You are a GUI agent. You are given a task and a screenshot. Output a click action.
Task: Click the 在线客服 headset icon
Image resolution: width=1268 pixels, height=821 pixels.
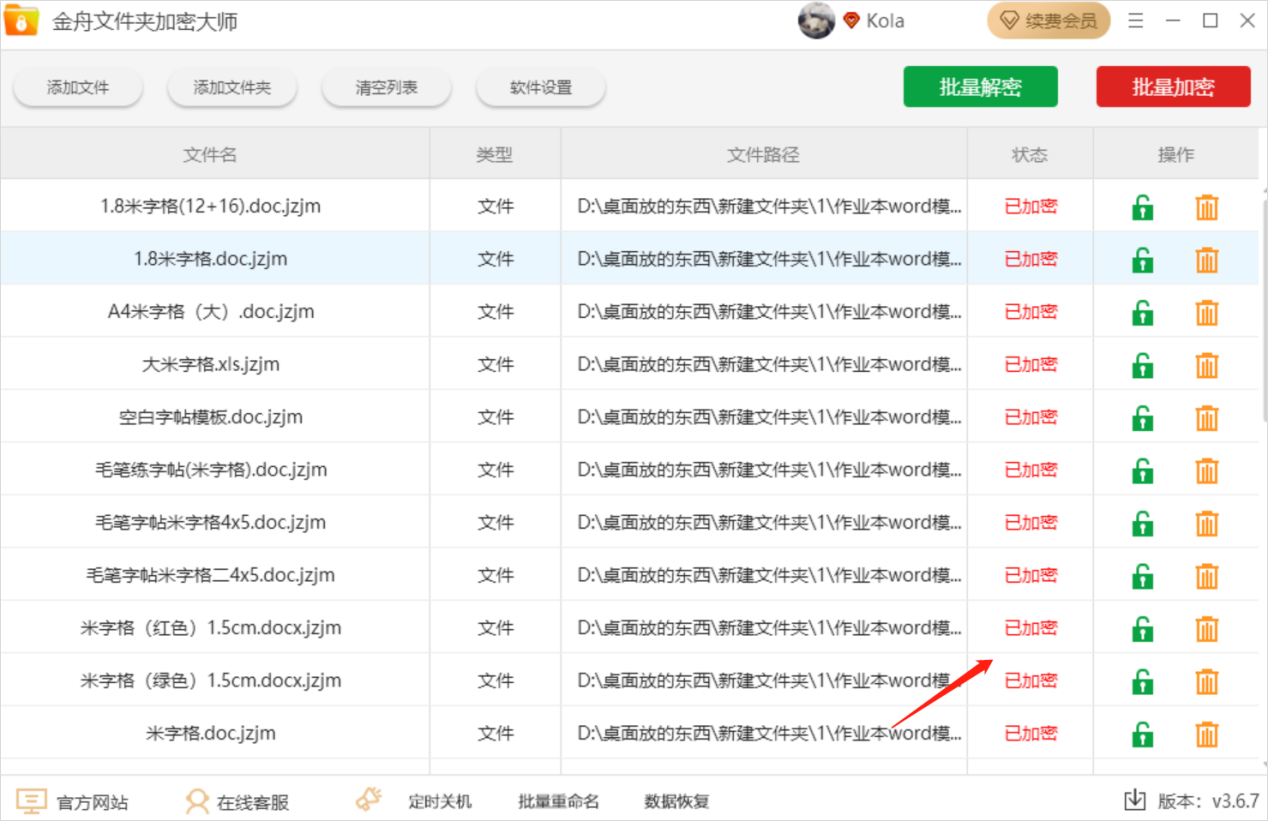(195, 800)
